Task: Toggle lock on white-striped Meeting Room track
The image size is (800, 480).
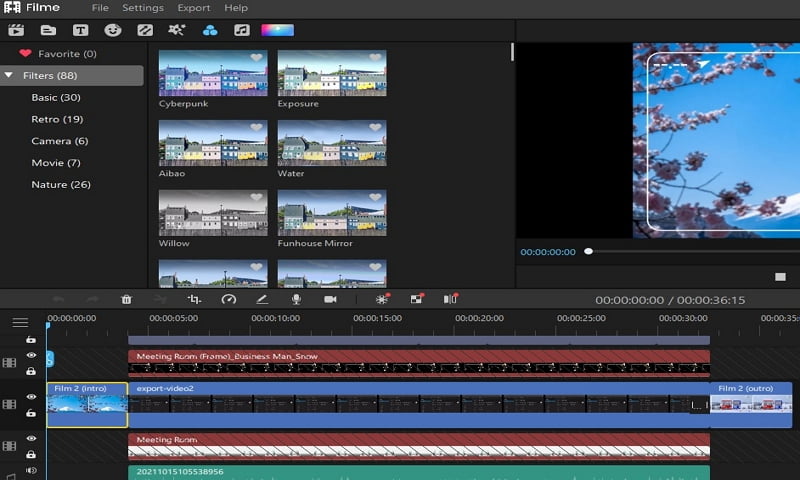Action: coord(31,454)
